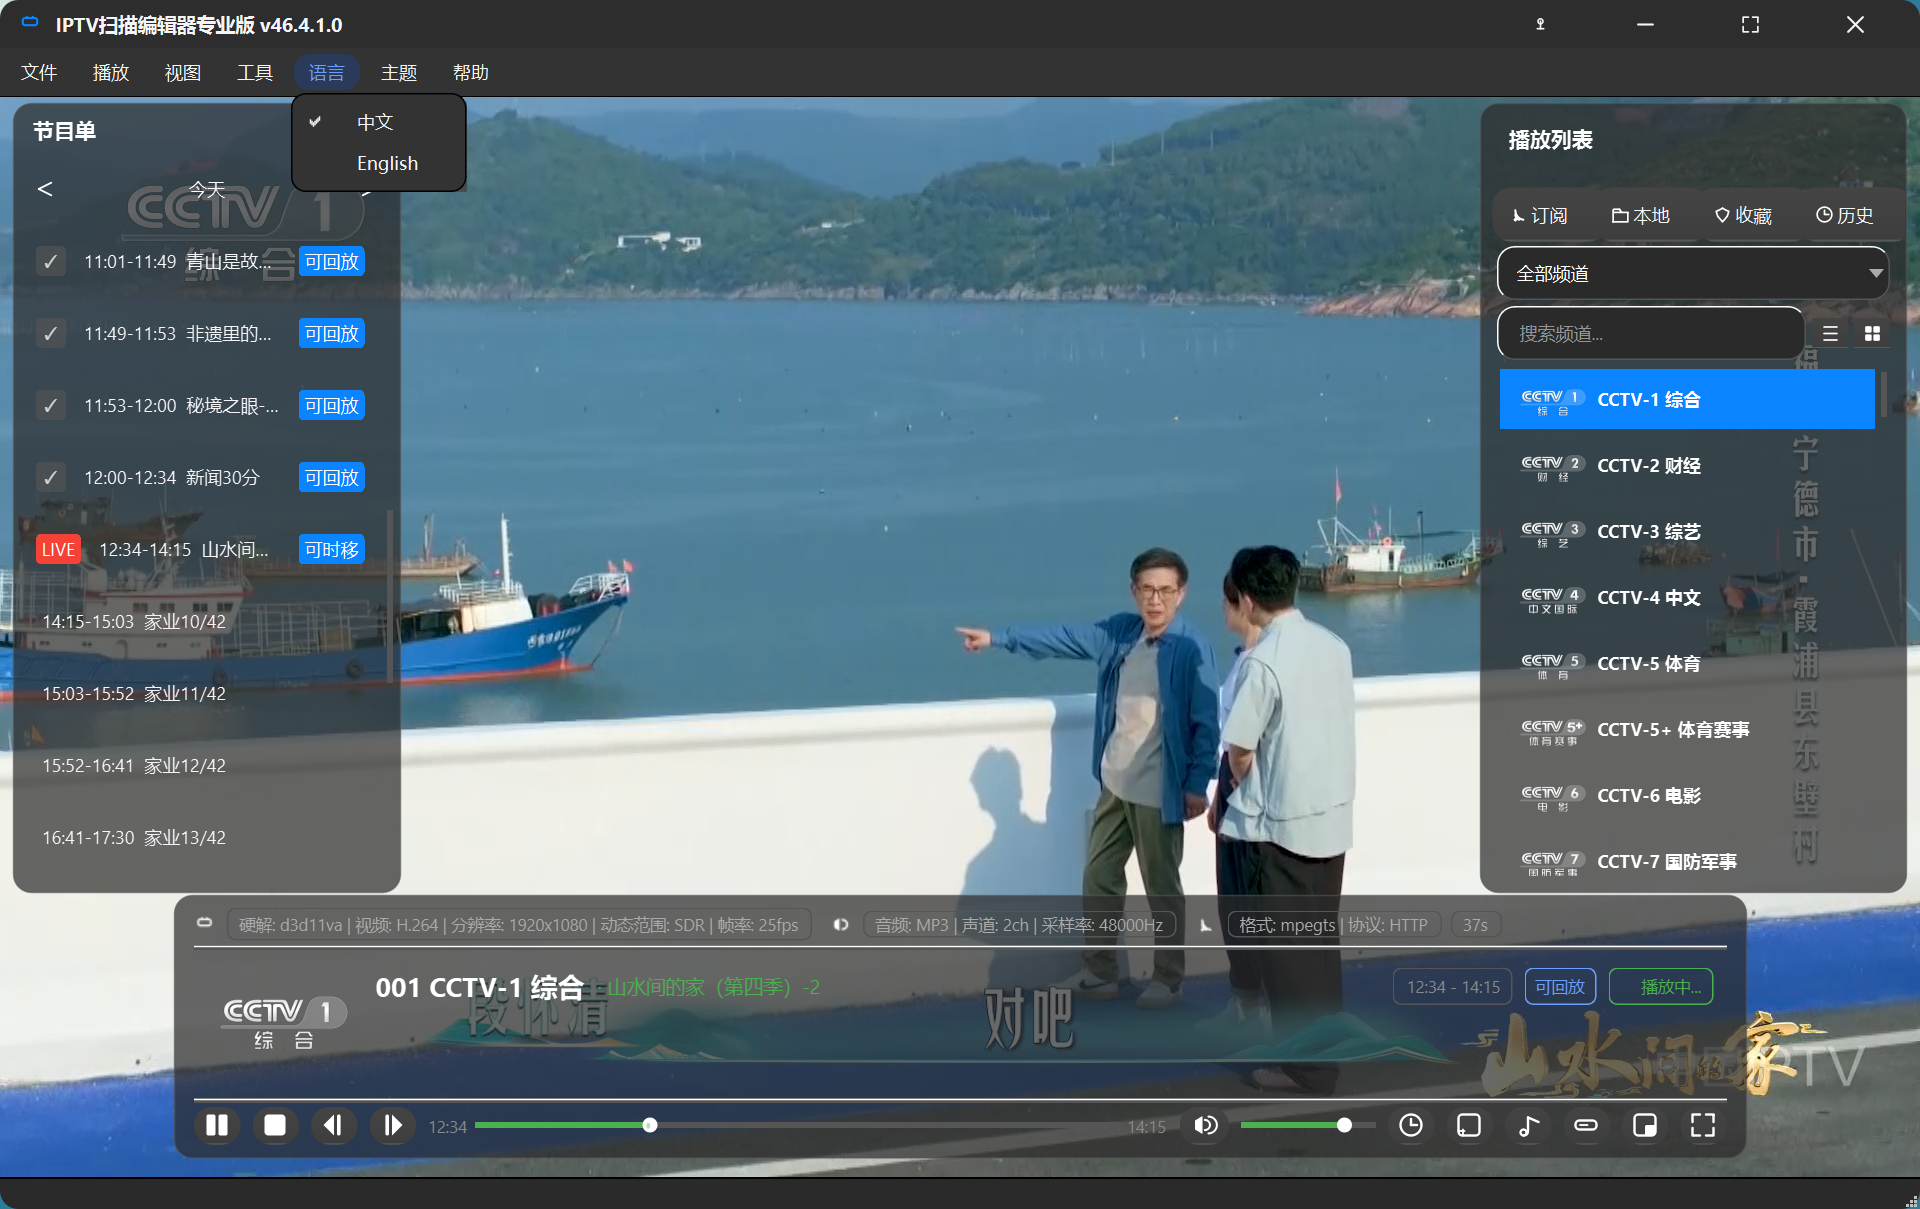This screenshot has height=1209, width=1920.
Task: Stop playback with the stop button
Action: (x=275, y=1126)
